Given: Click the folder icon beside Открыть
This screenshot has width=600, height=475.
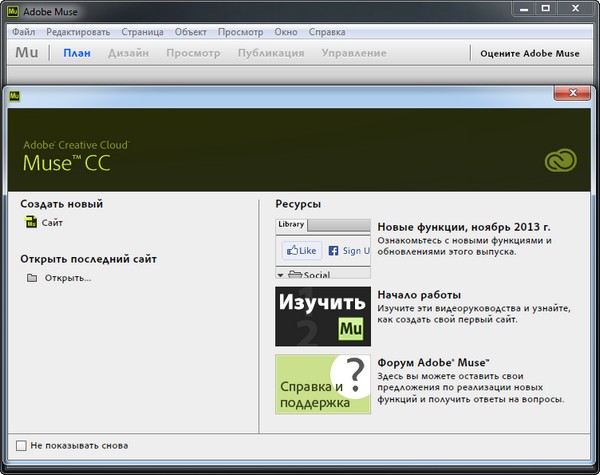Looking at the screenshot, I should (x=31, y=278).
